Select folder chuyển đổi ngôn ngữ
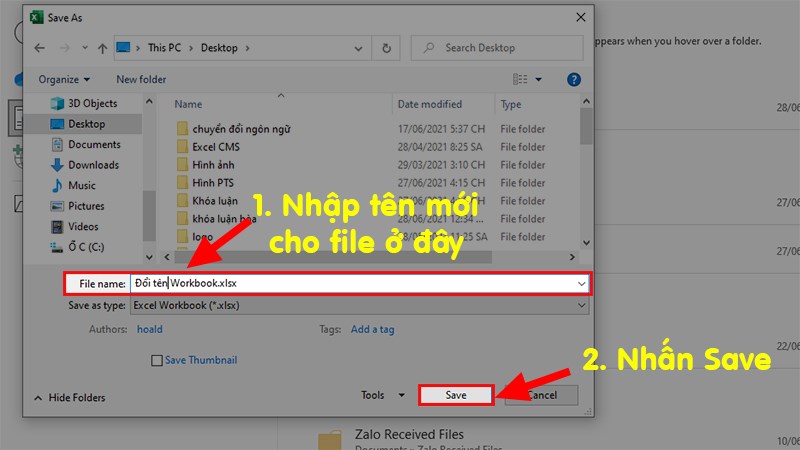800x450 pixels. click(x=241, y=129)
